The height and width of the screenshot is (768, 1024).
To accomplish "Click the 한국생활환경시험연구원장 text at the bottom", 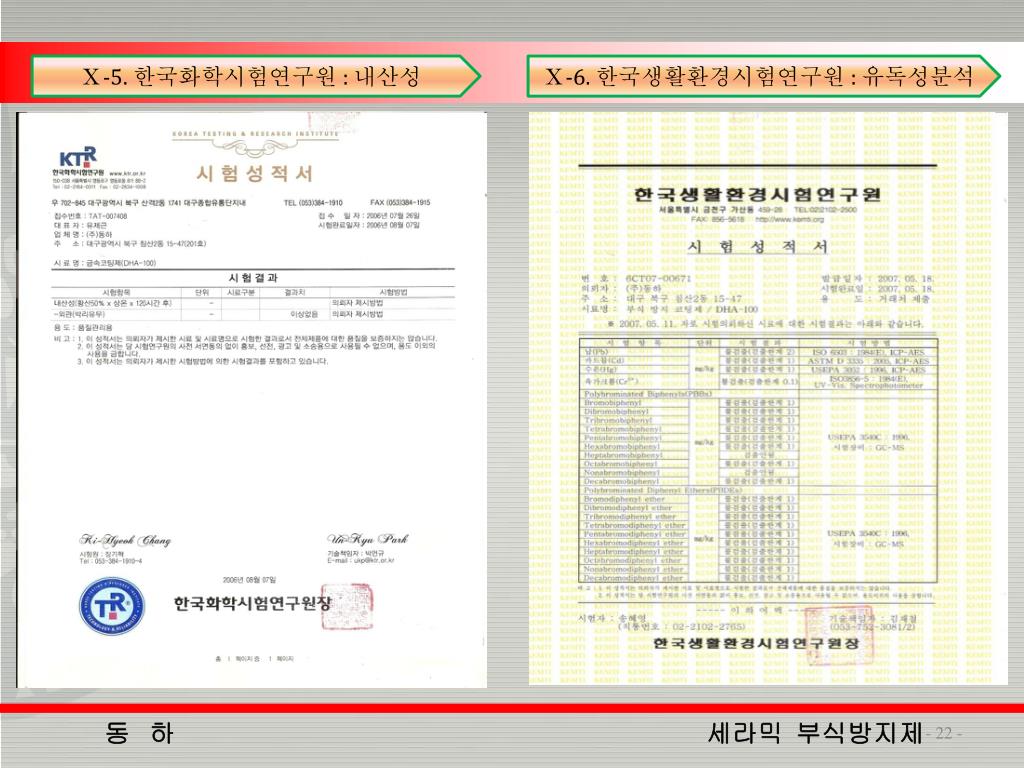I will click(x=756, y=643).
